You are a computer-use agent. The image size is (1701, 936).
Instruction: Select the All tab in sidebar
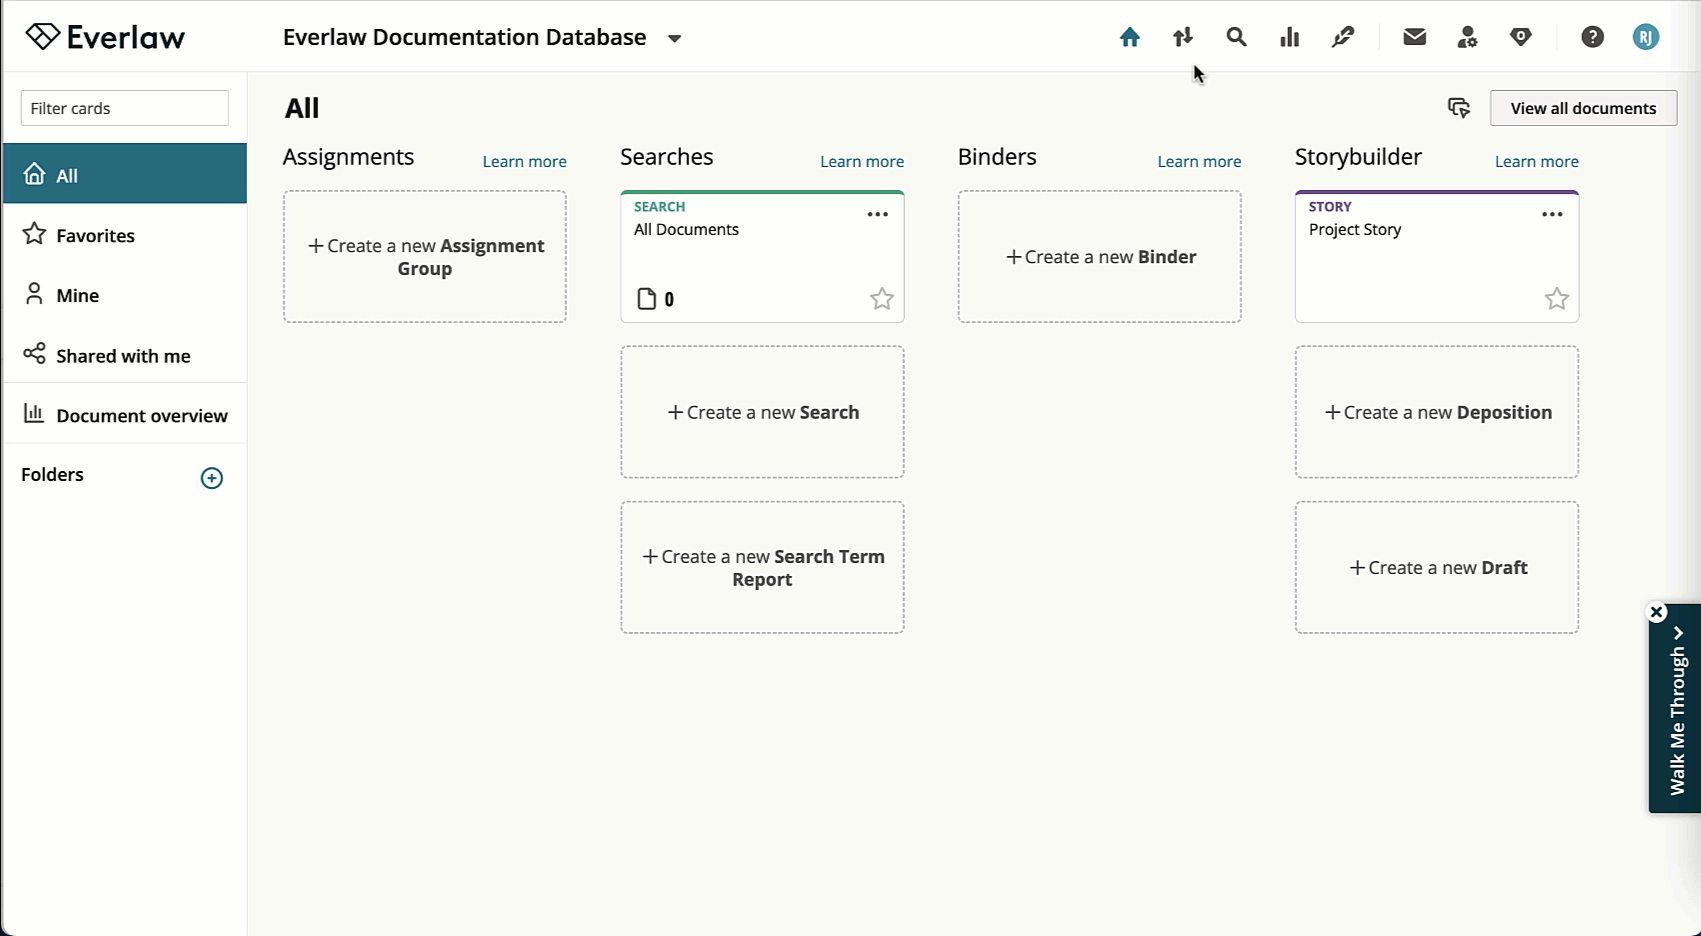point(125,174)
